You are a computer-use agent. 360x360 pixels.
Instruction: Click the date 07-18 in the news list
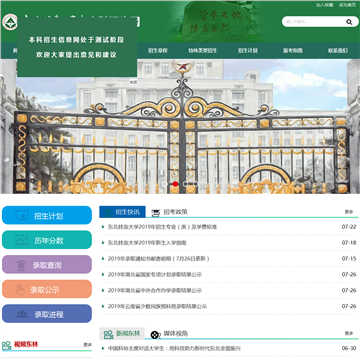[x=349, y=243]
